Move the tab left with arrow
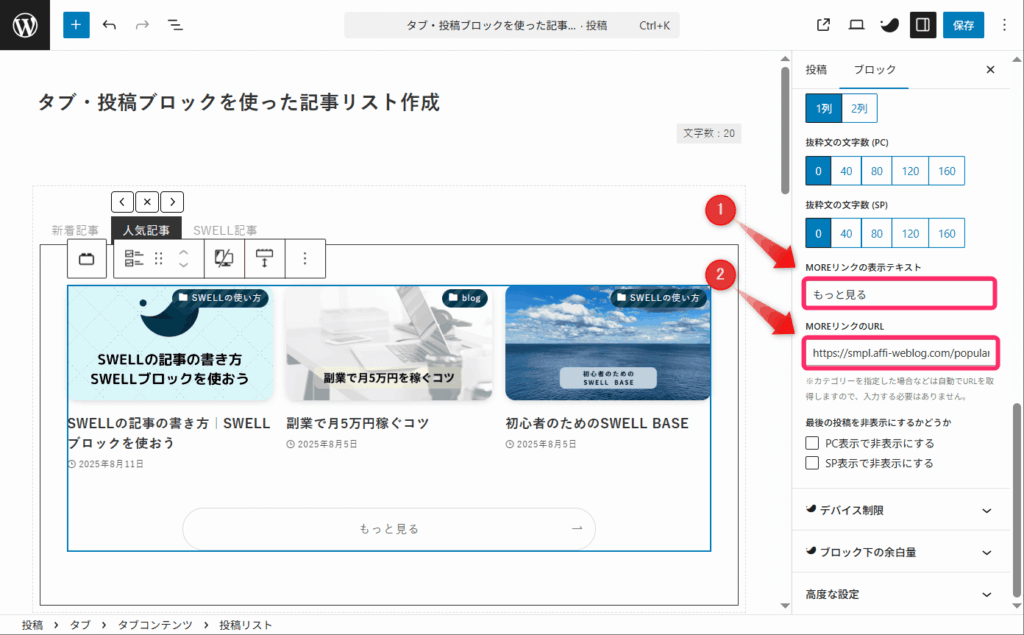This screenshot has width=1024, height=635. (122, 202)
